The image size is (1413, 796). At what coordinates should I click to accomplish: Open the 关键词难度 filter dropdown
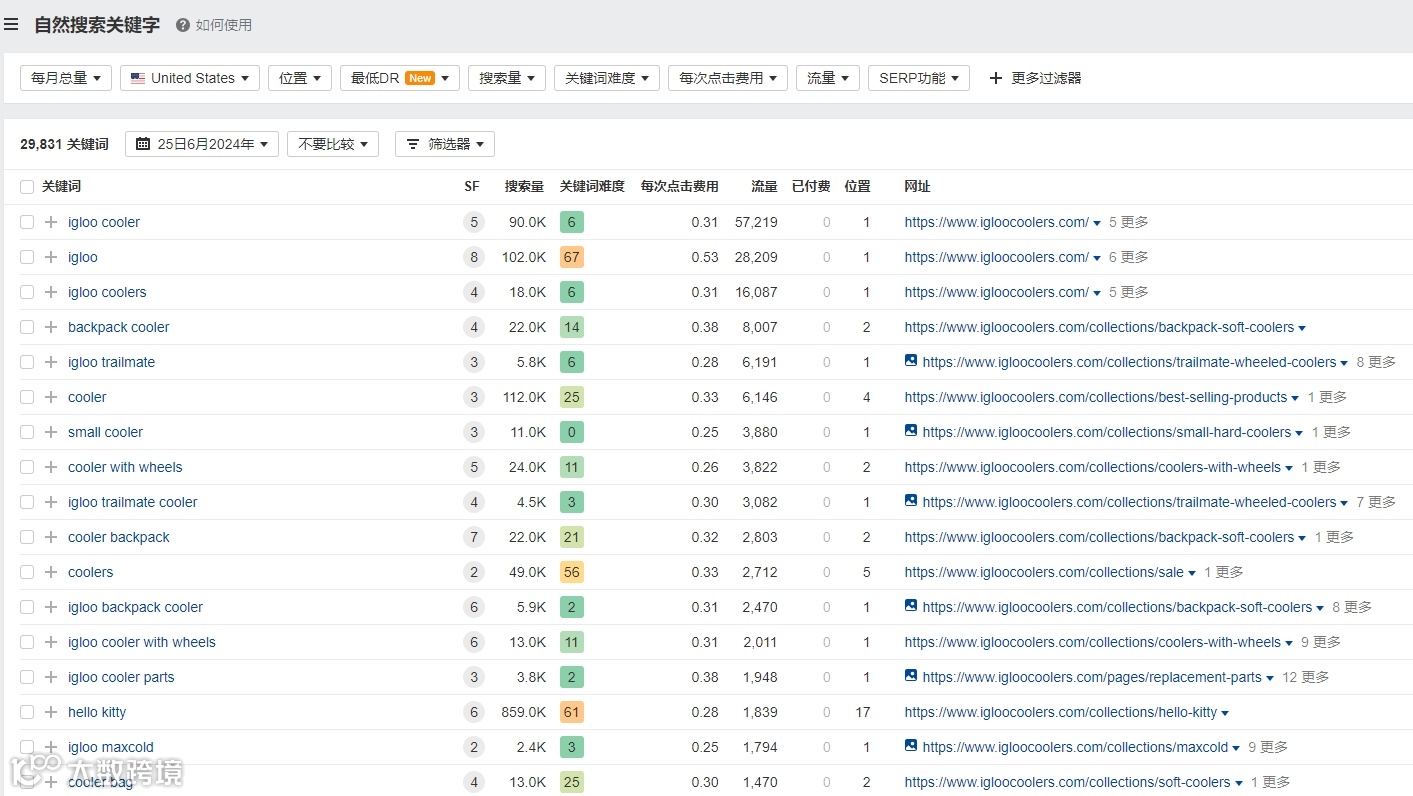pos(607,78)
